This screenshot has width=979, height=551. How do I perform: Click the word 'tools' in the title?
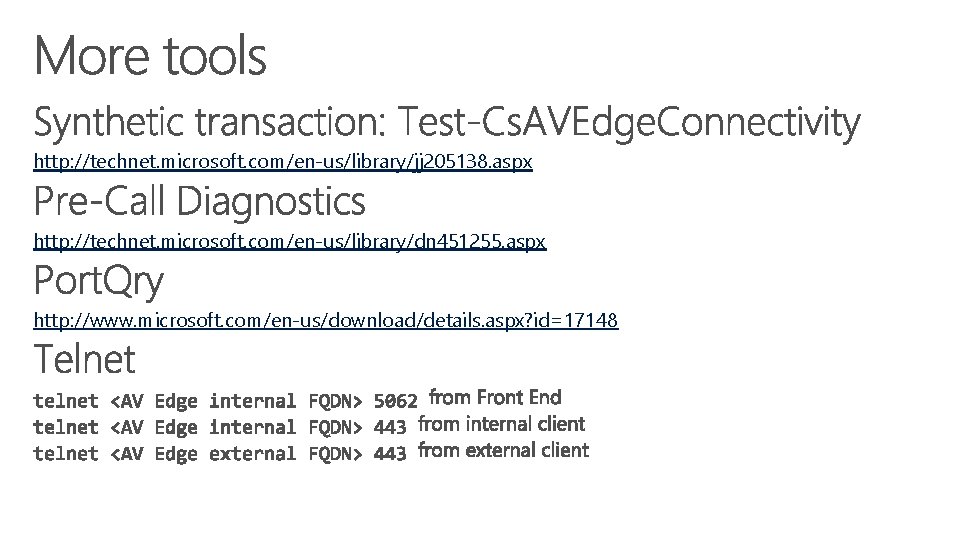[215, 56]
